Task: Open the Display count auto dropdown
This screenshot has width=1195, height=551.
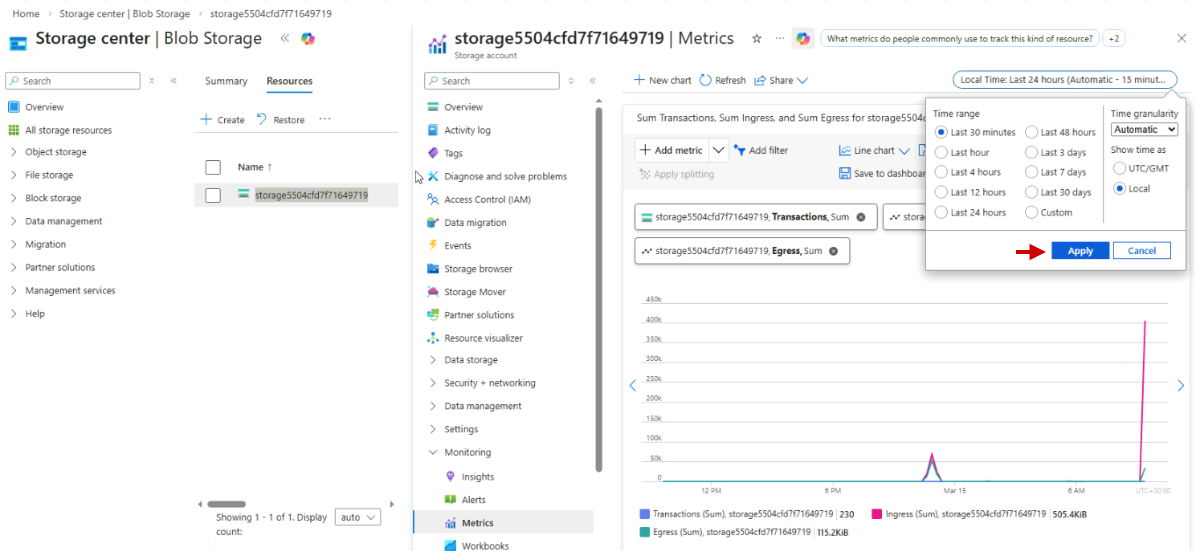Action: 358,517
